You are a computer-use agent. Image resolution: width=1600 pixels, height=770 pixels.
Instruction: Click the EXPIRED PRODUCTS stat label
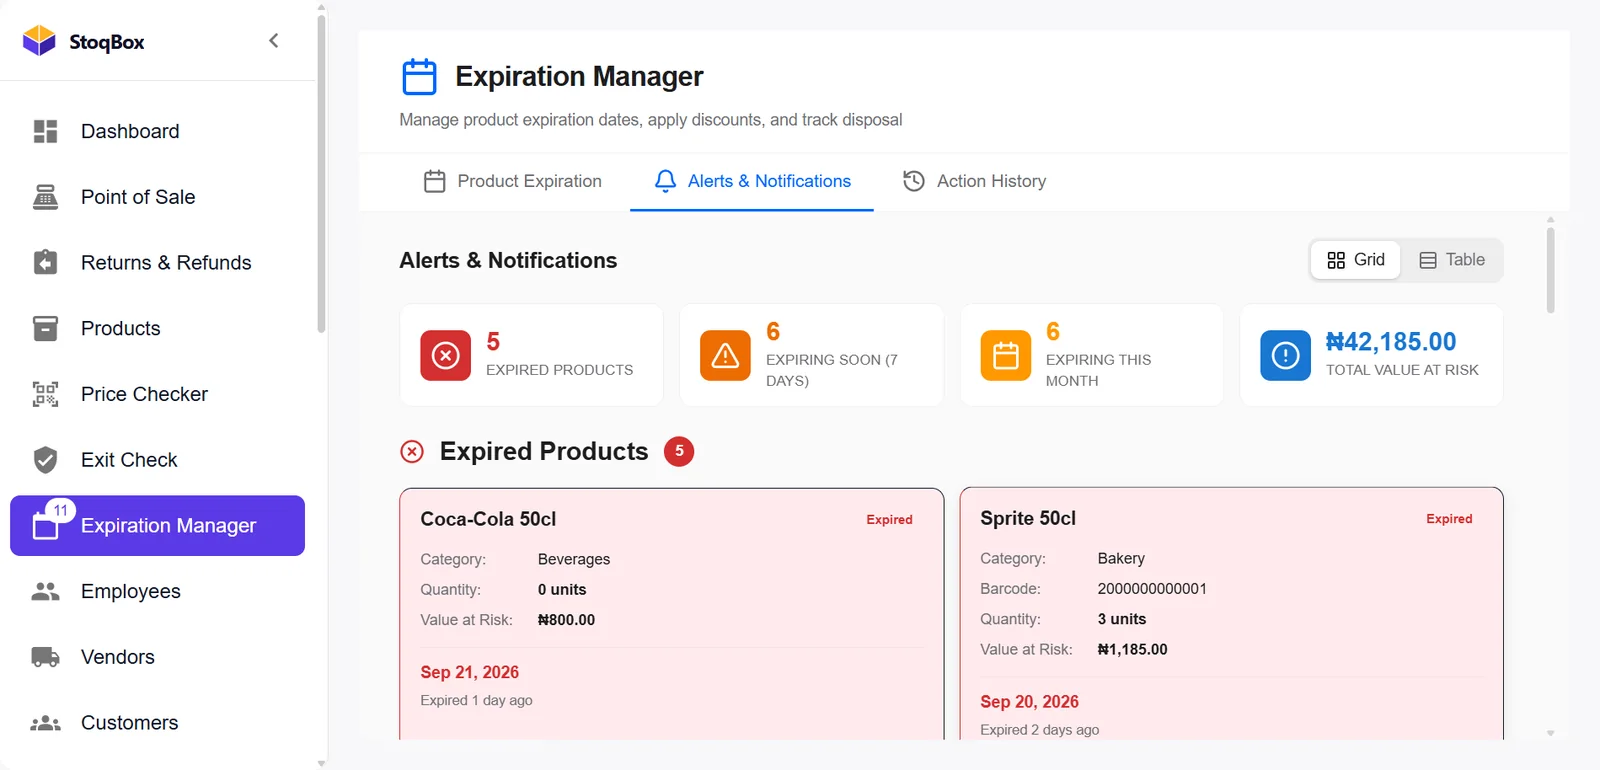tap(560, 370)
